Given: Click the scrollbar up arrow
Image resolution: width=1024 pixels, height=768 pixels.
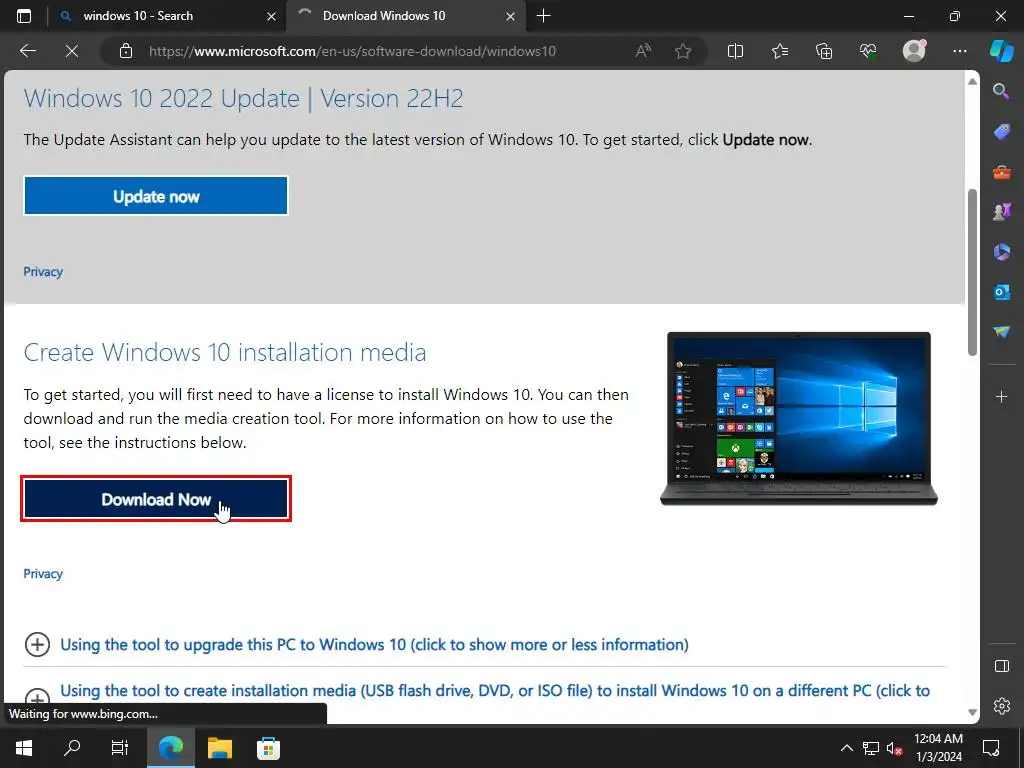Looking at the screenshot, I should [972, 82].
